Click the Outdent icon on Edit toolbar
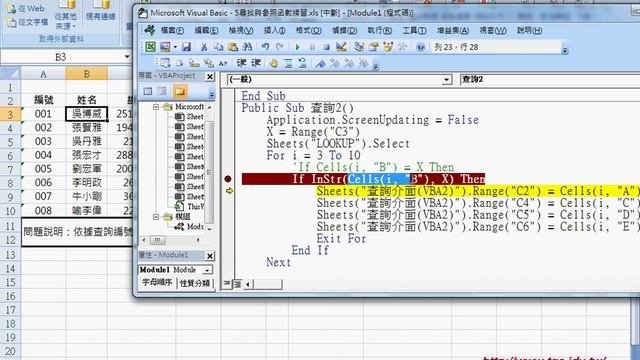 (x=256, y=63)
